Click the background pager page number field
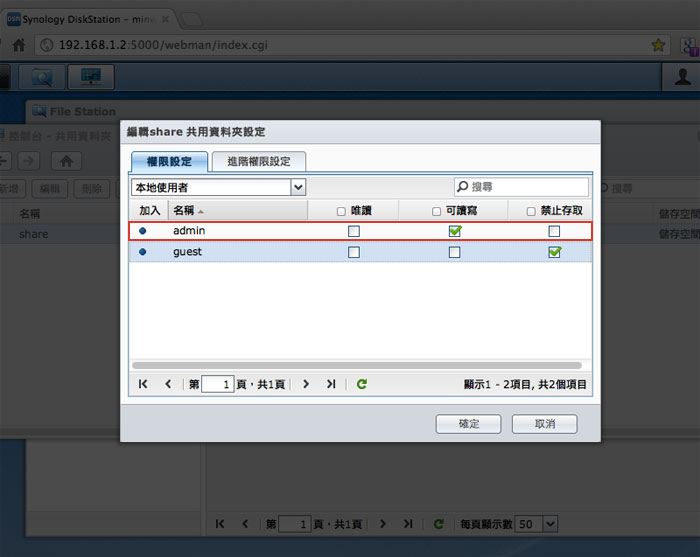This screenshot has height=557, width=700. [x=295, y=524]
